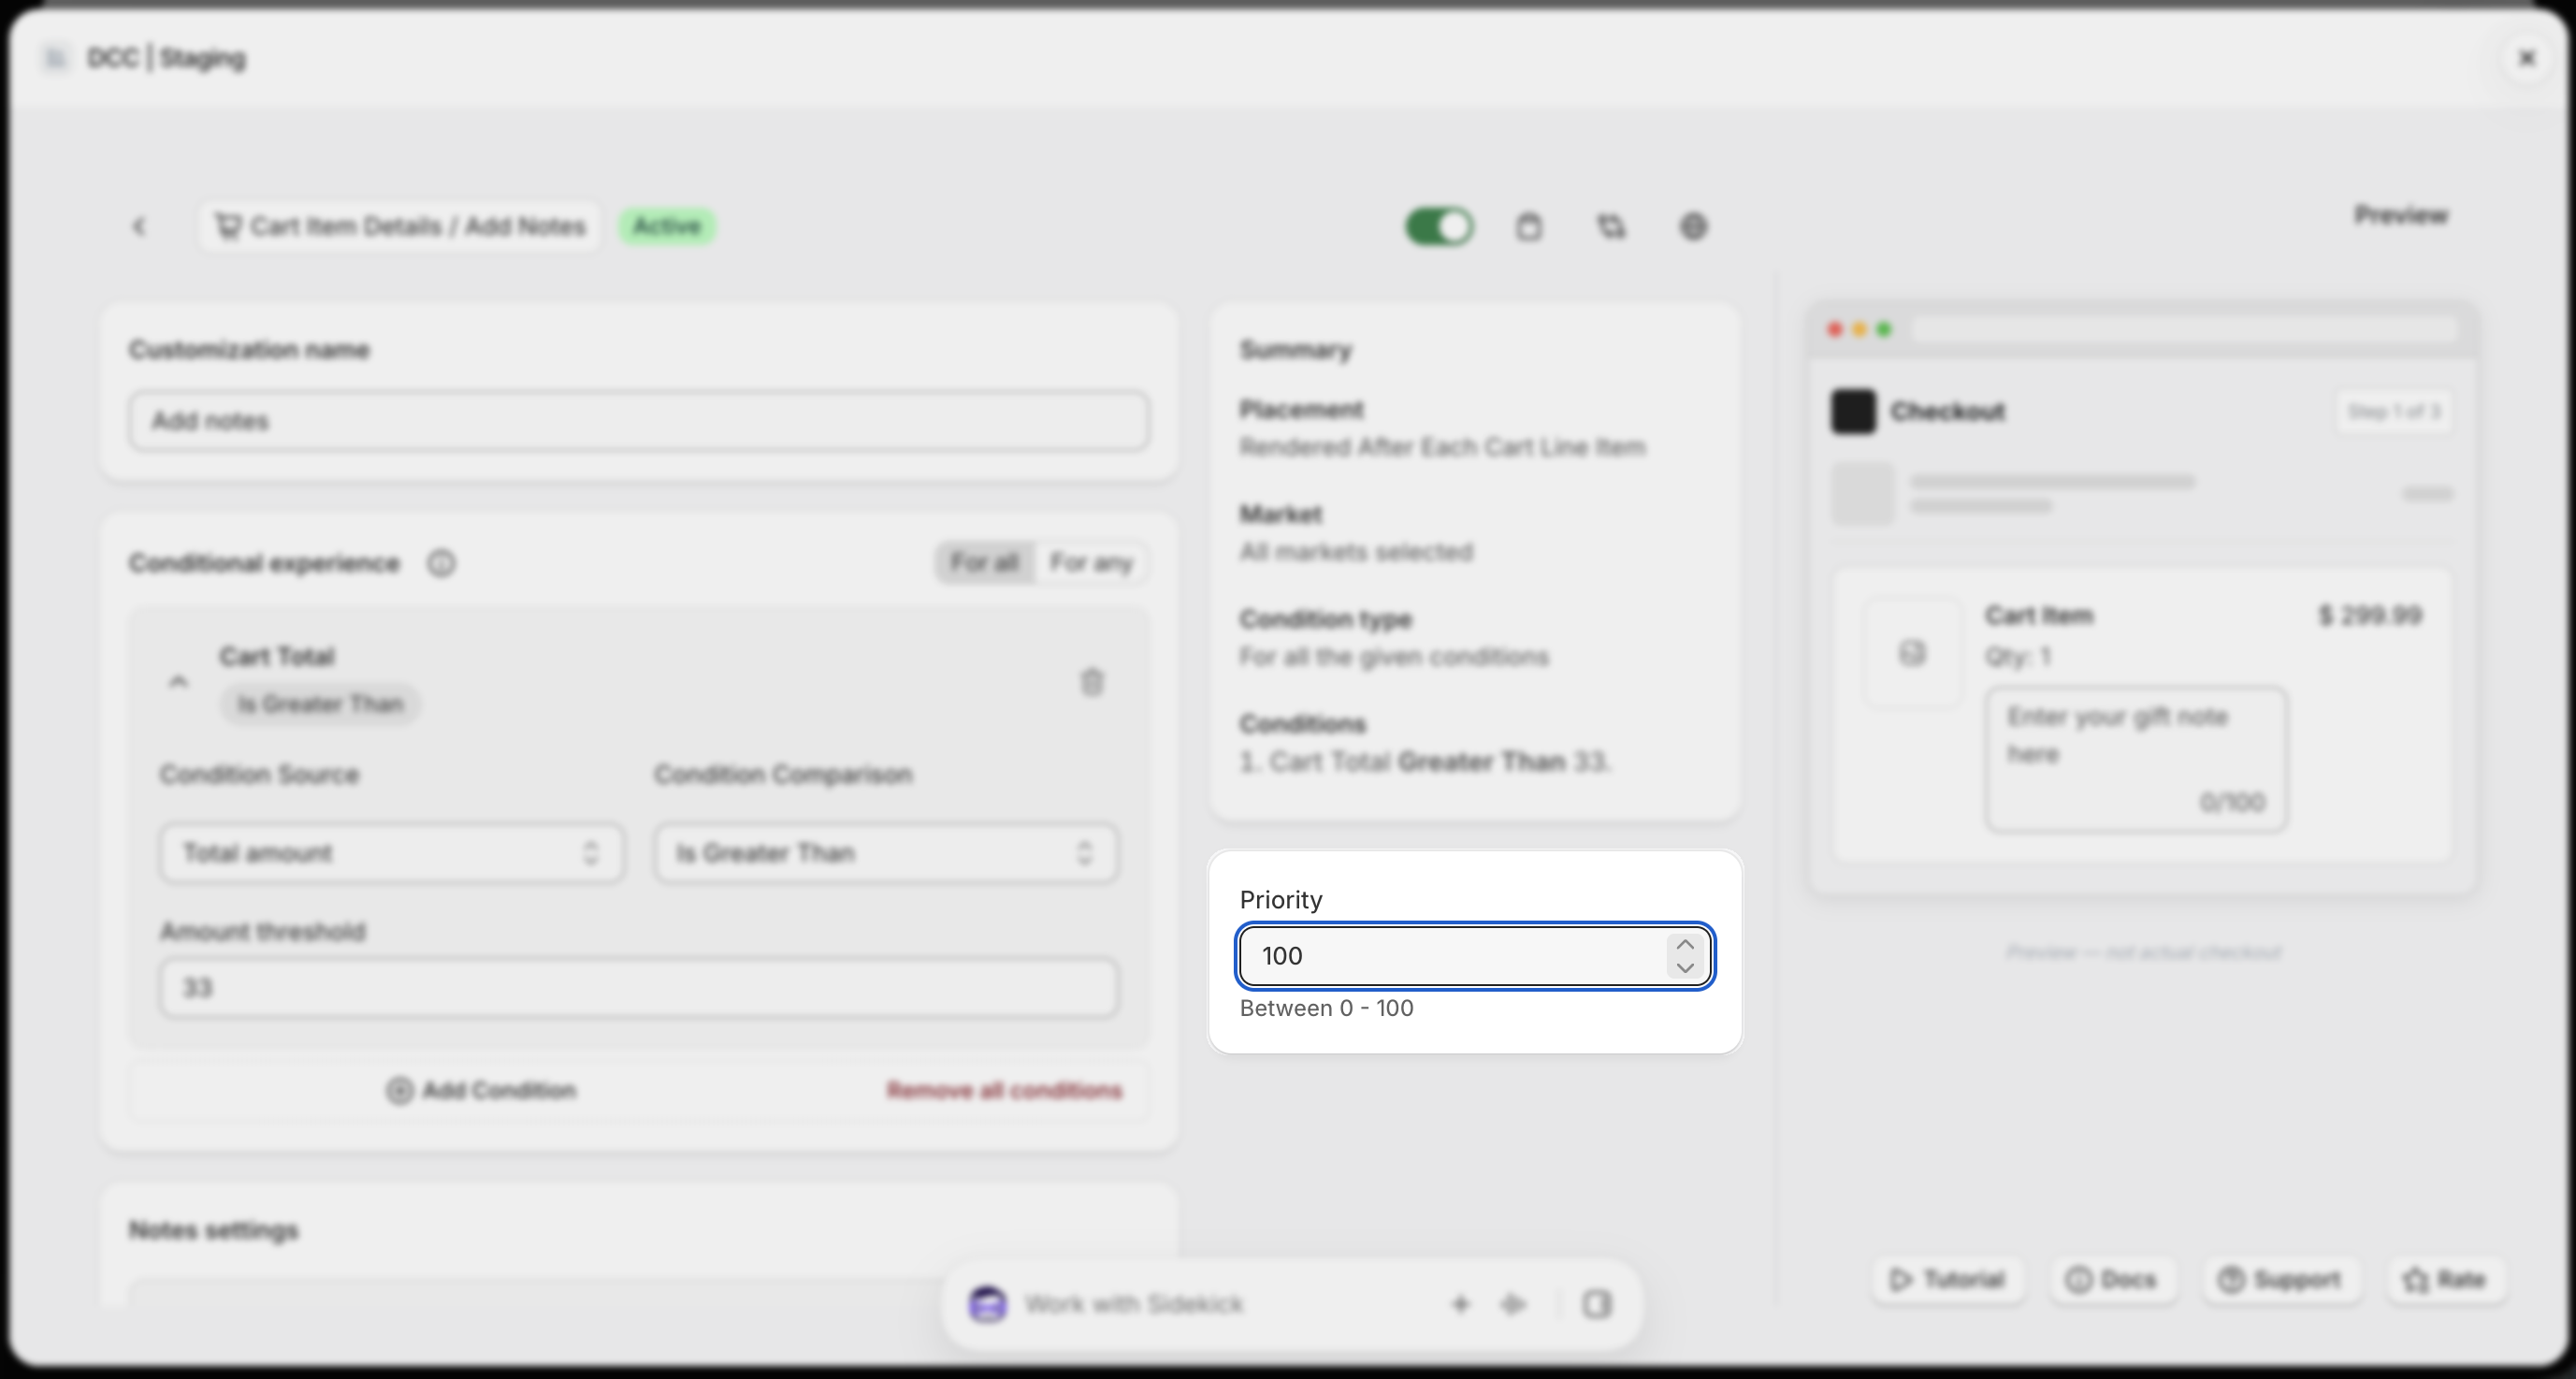The image size is (2576, 1379).
Task: Click 'Rendered After Each Cart Line Item' text
Action: coord(1442,447)
